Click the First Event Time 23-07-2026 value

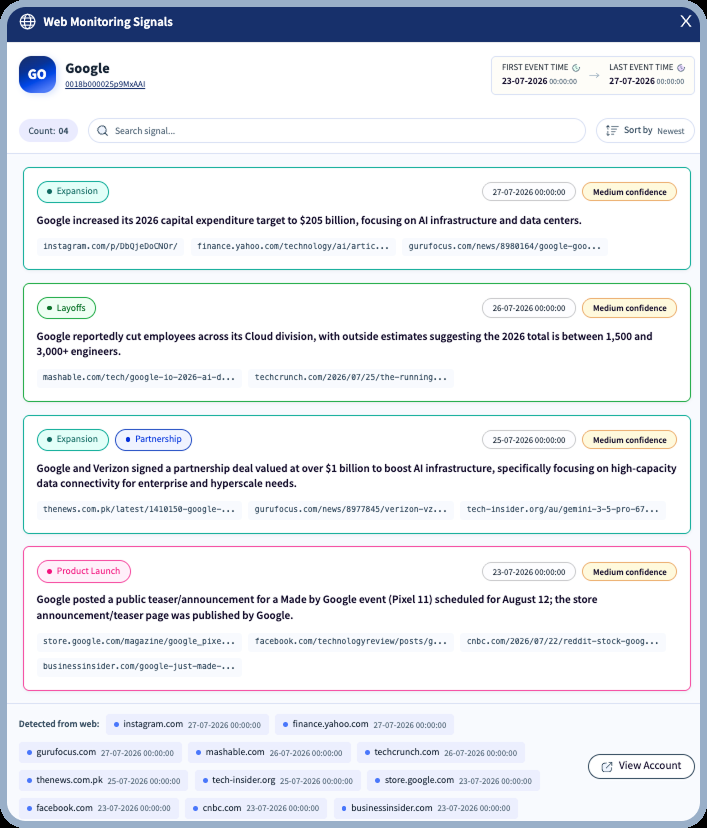(x=539, y=81)
